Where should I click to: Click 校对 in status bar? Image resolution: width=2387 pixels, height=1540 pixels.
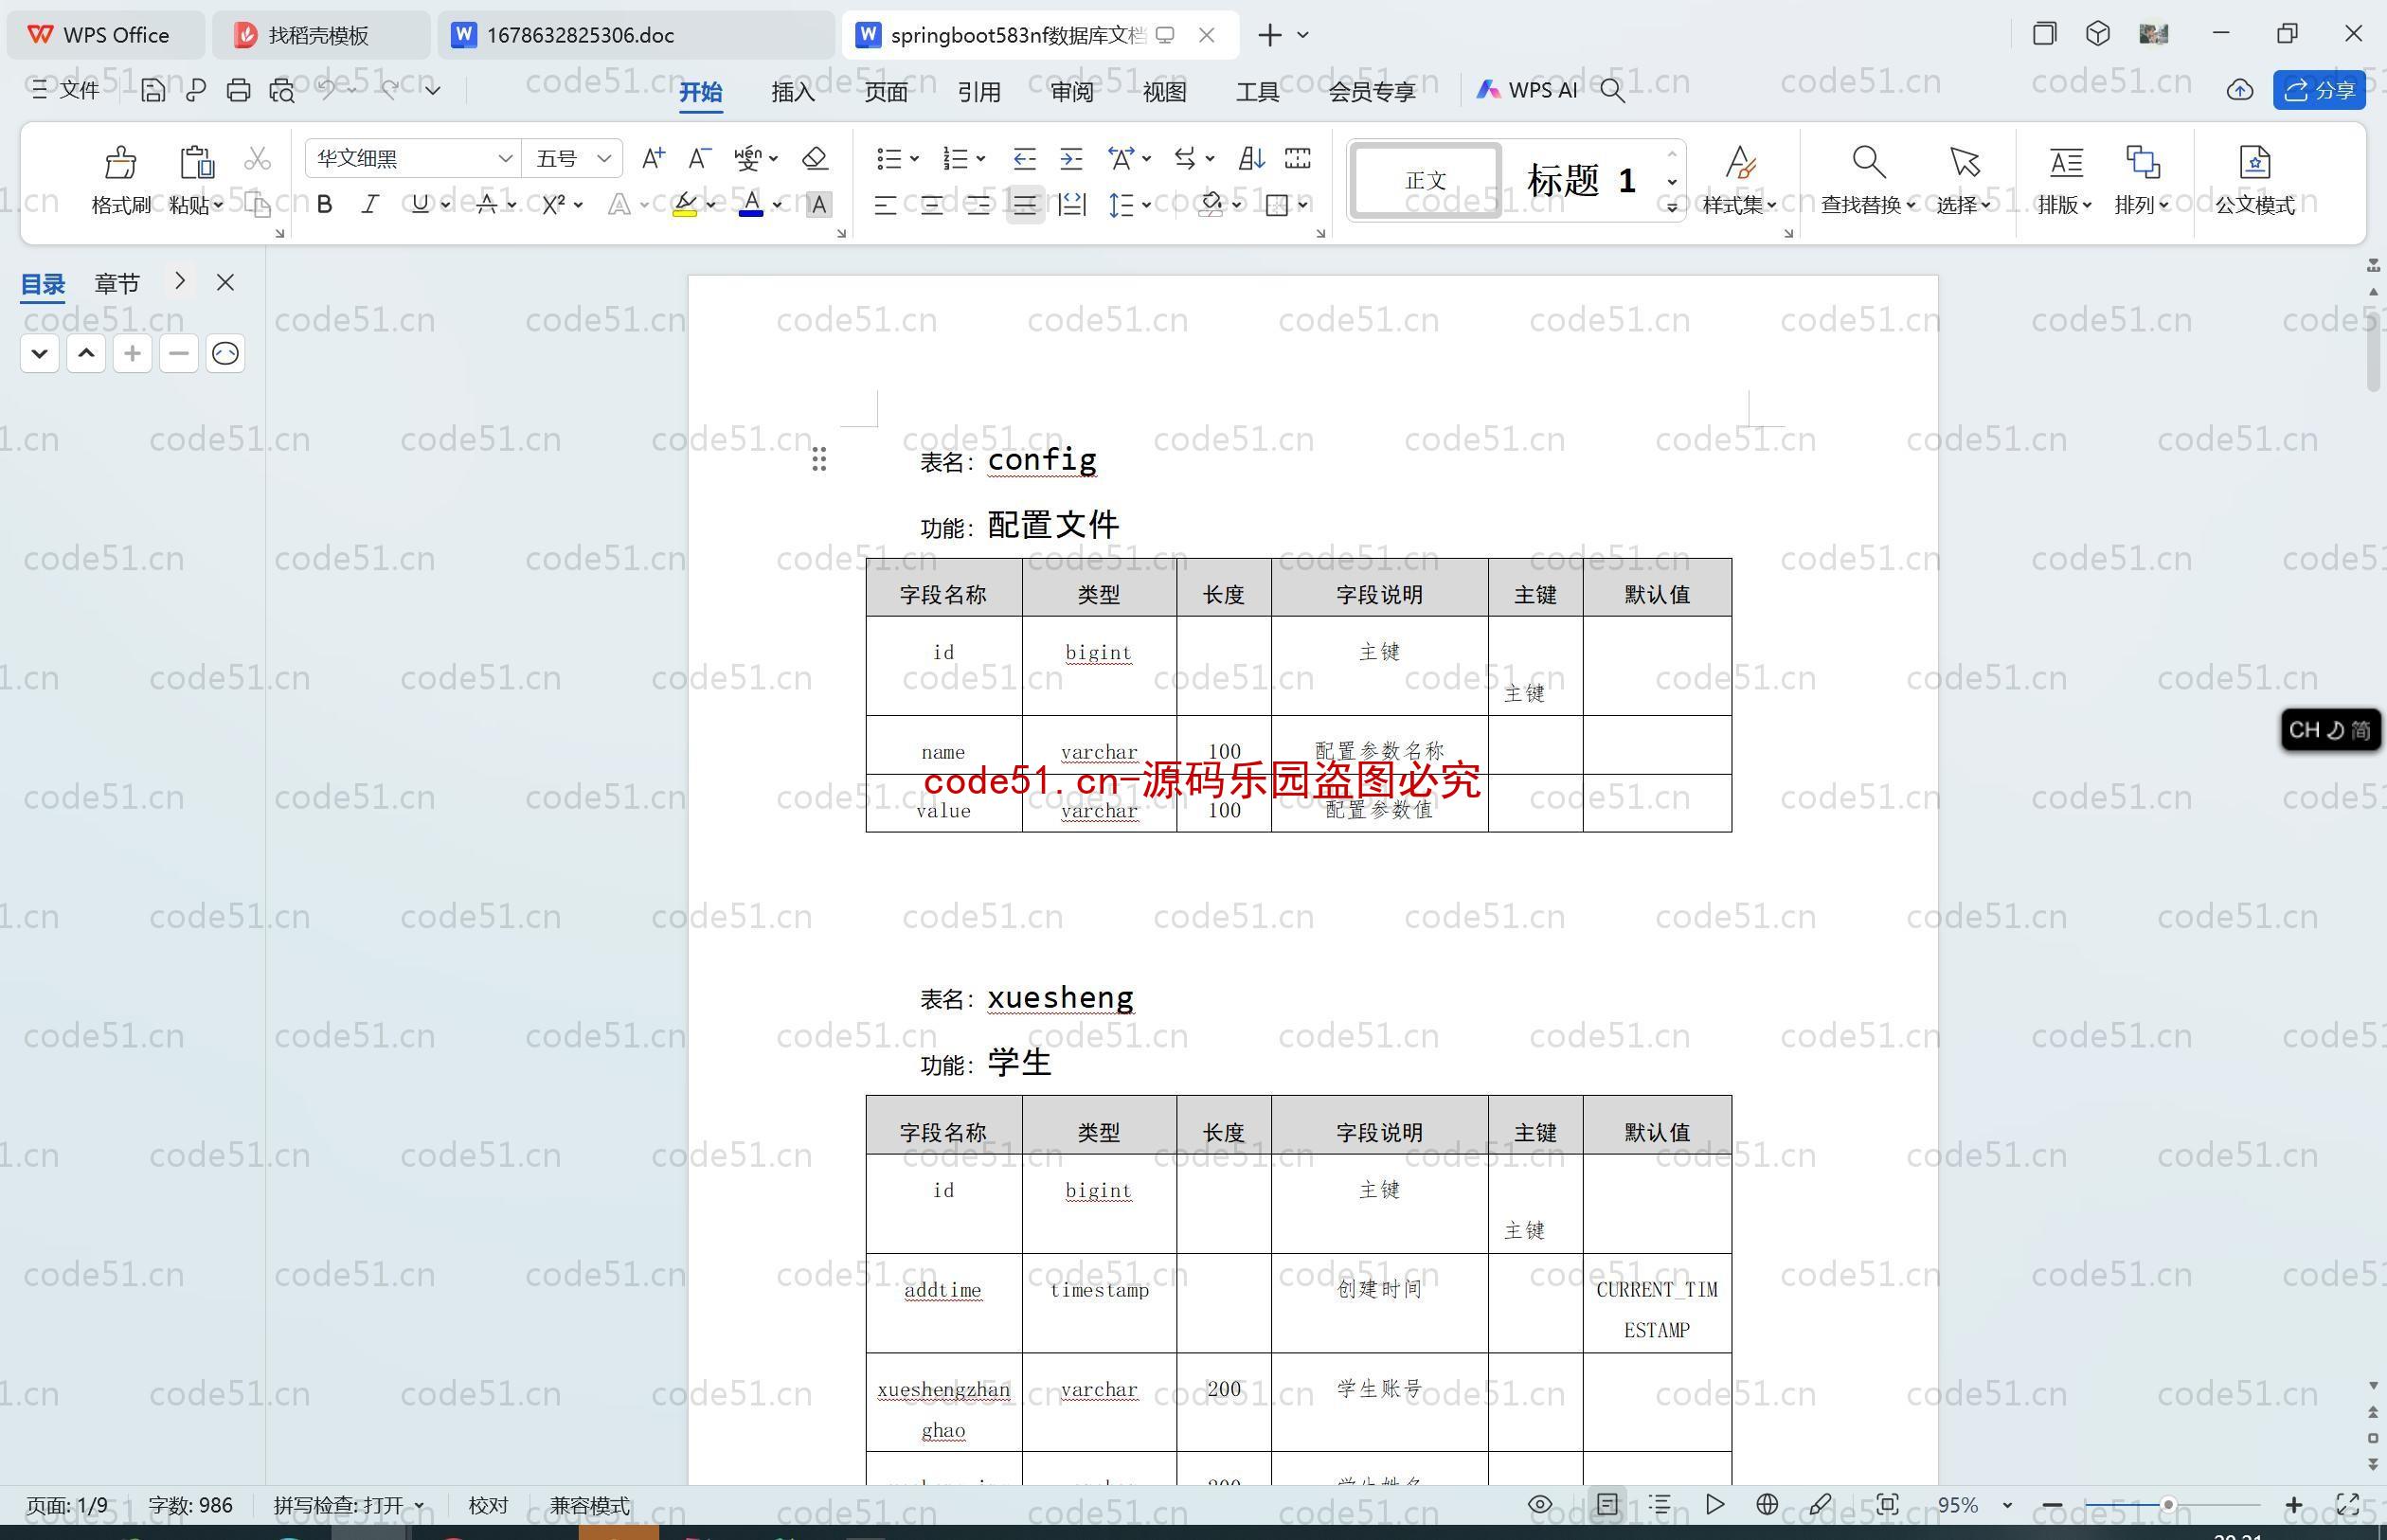pos(488,1505)
